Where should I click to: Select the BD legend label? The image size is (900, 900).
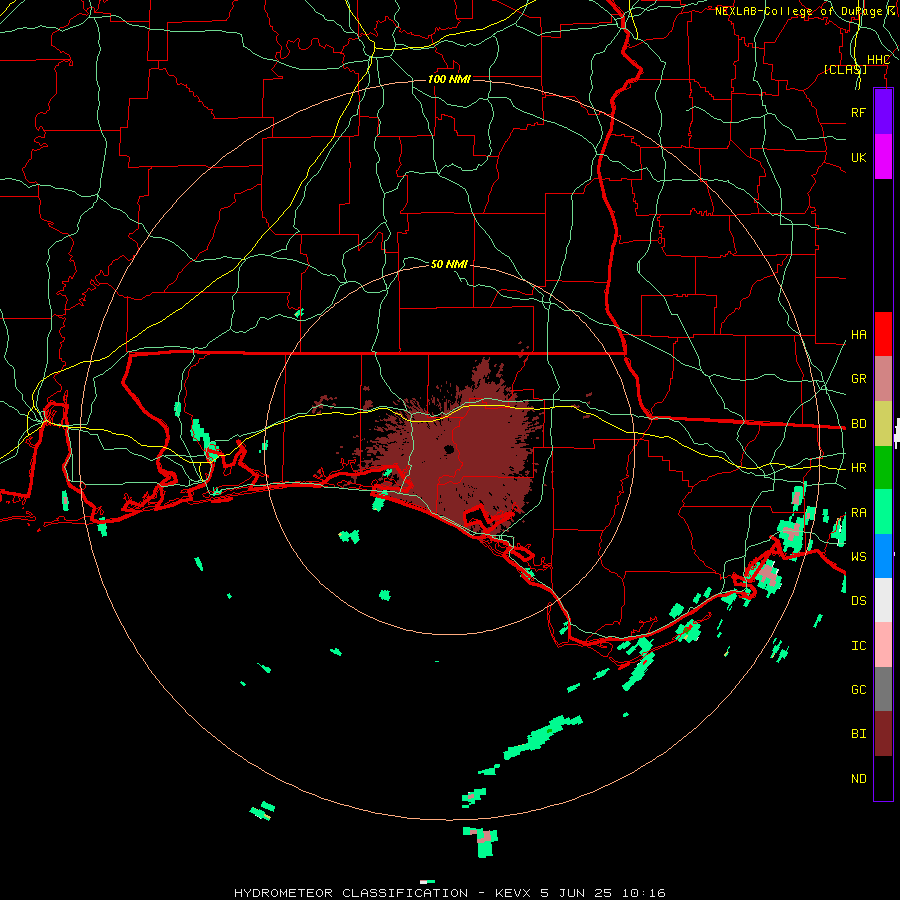[858, 424]
